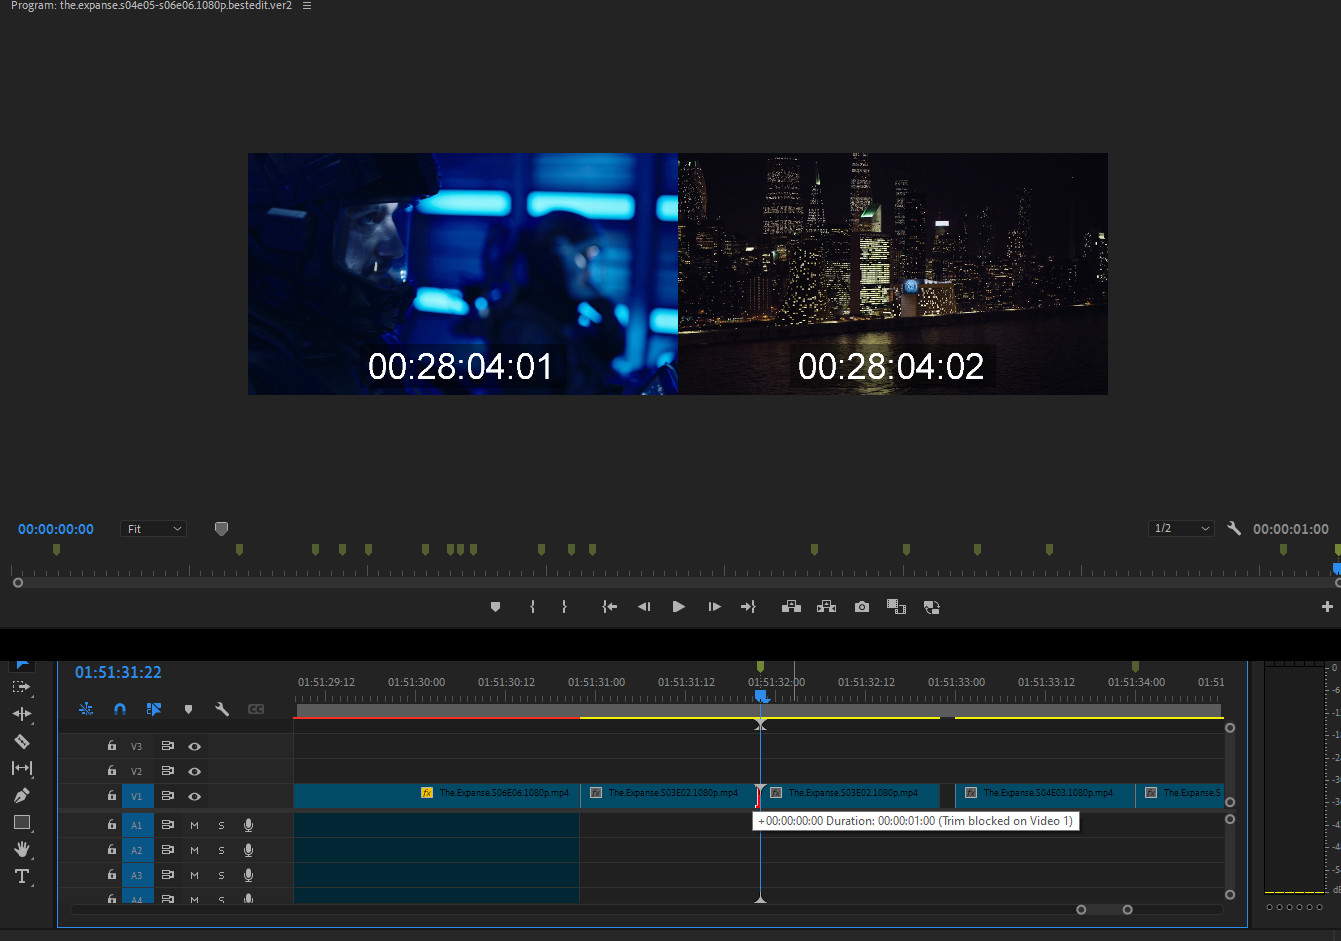Open Program monitor settings wrench
1341x941 pixels.
pyautogui.click(x=1234, y=529)
